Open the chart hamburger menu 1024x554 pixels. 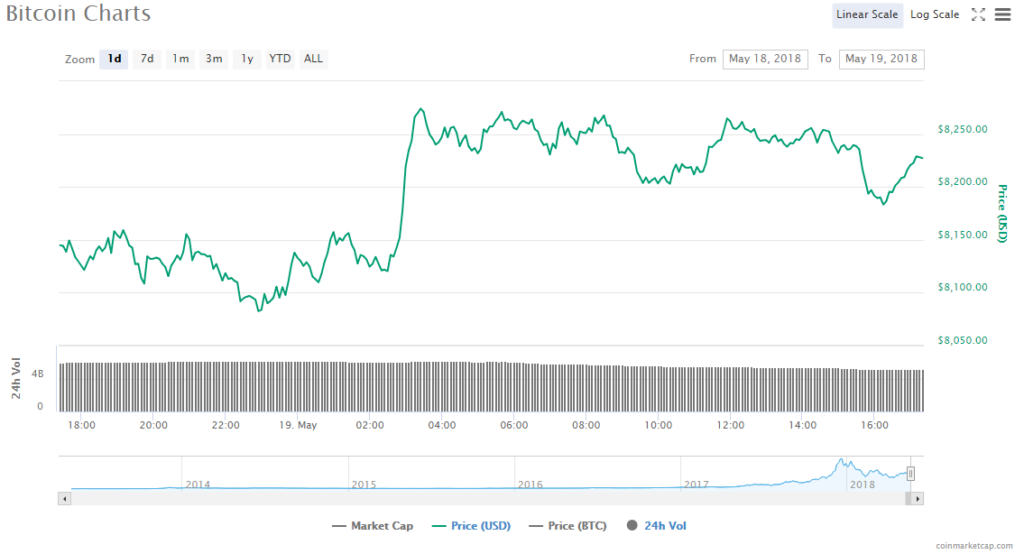click(1002, 14)
